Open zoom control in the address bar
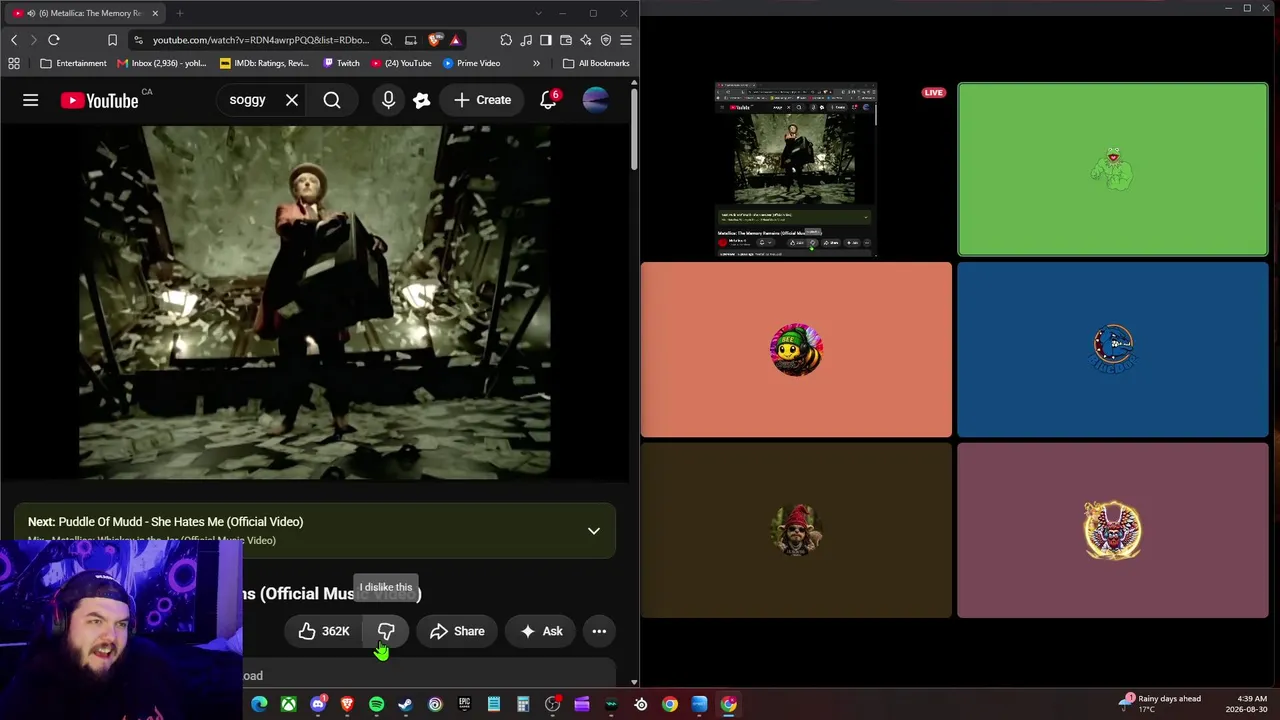The image size is (1280, 720). coord(386,40)
